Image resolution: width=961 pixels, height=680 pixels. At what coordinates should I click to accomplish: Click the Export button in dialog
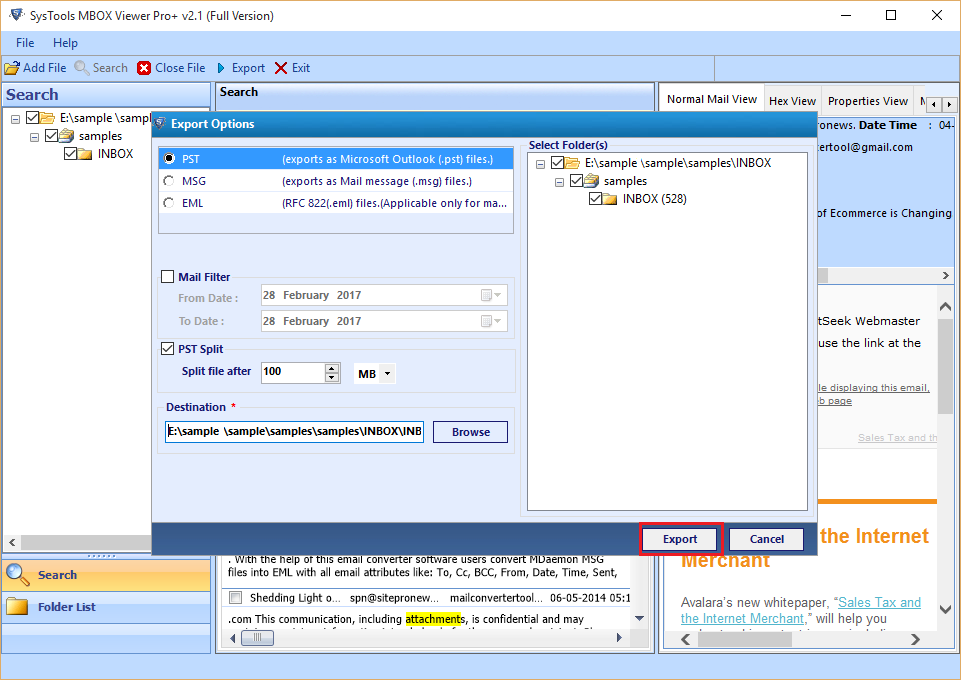click(680, 539)
